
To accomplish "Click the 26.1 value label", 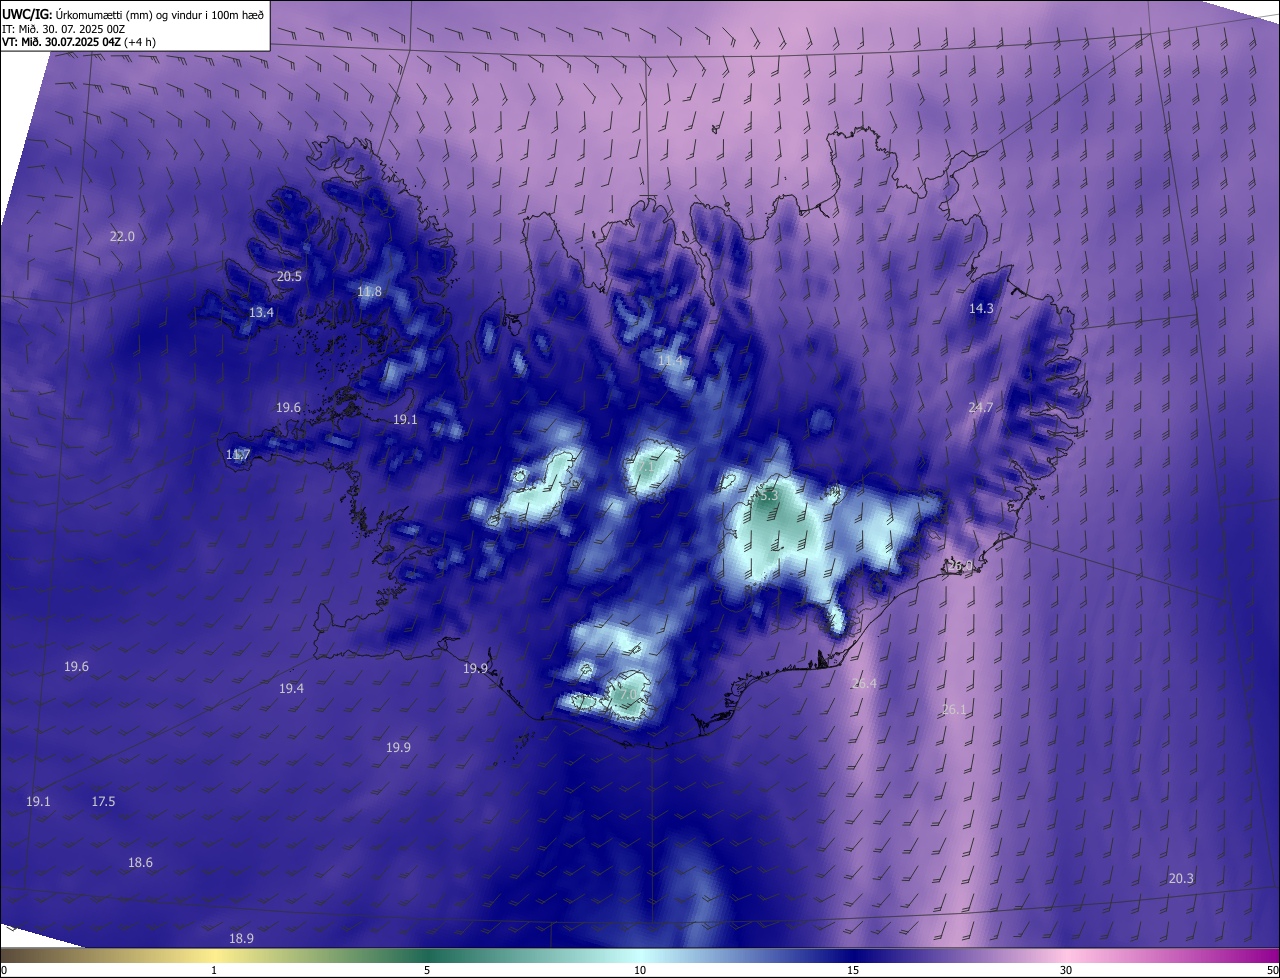I will click(955, 710).
